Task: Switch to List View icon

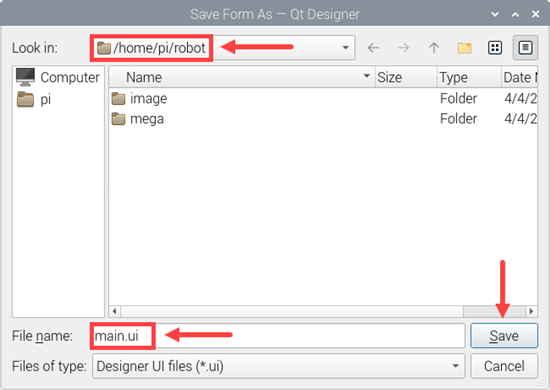Action: point(495,48)
